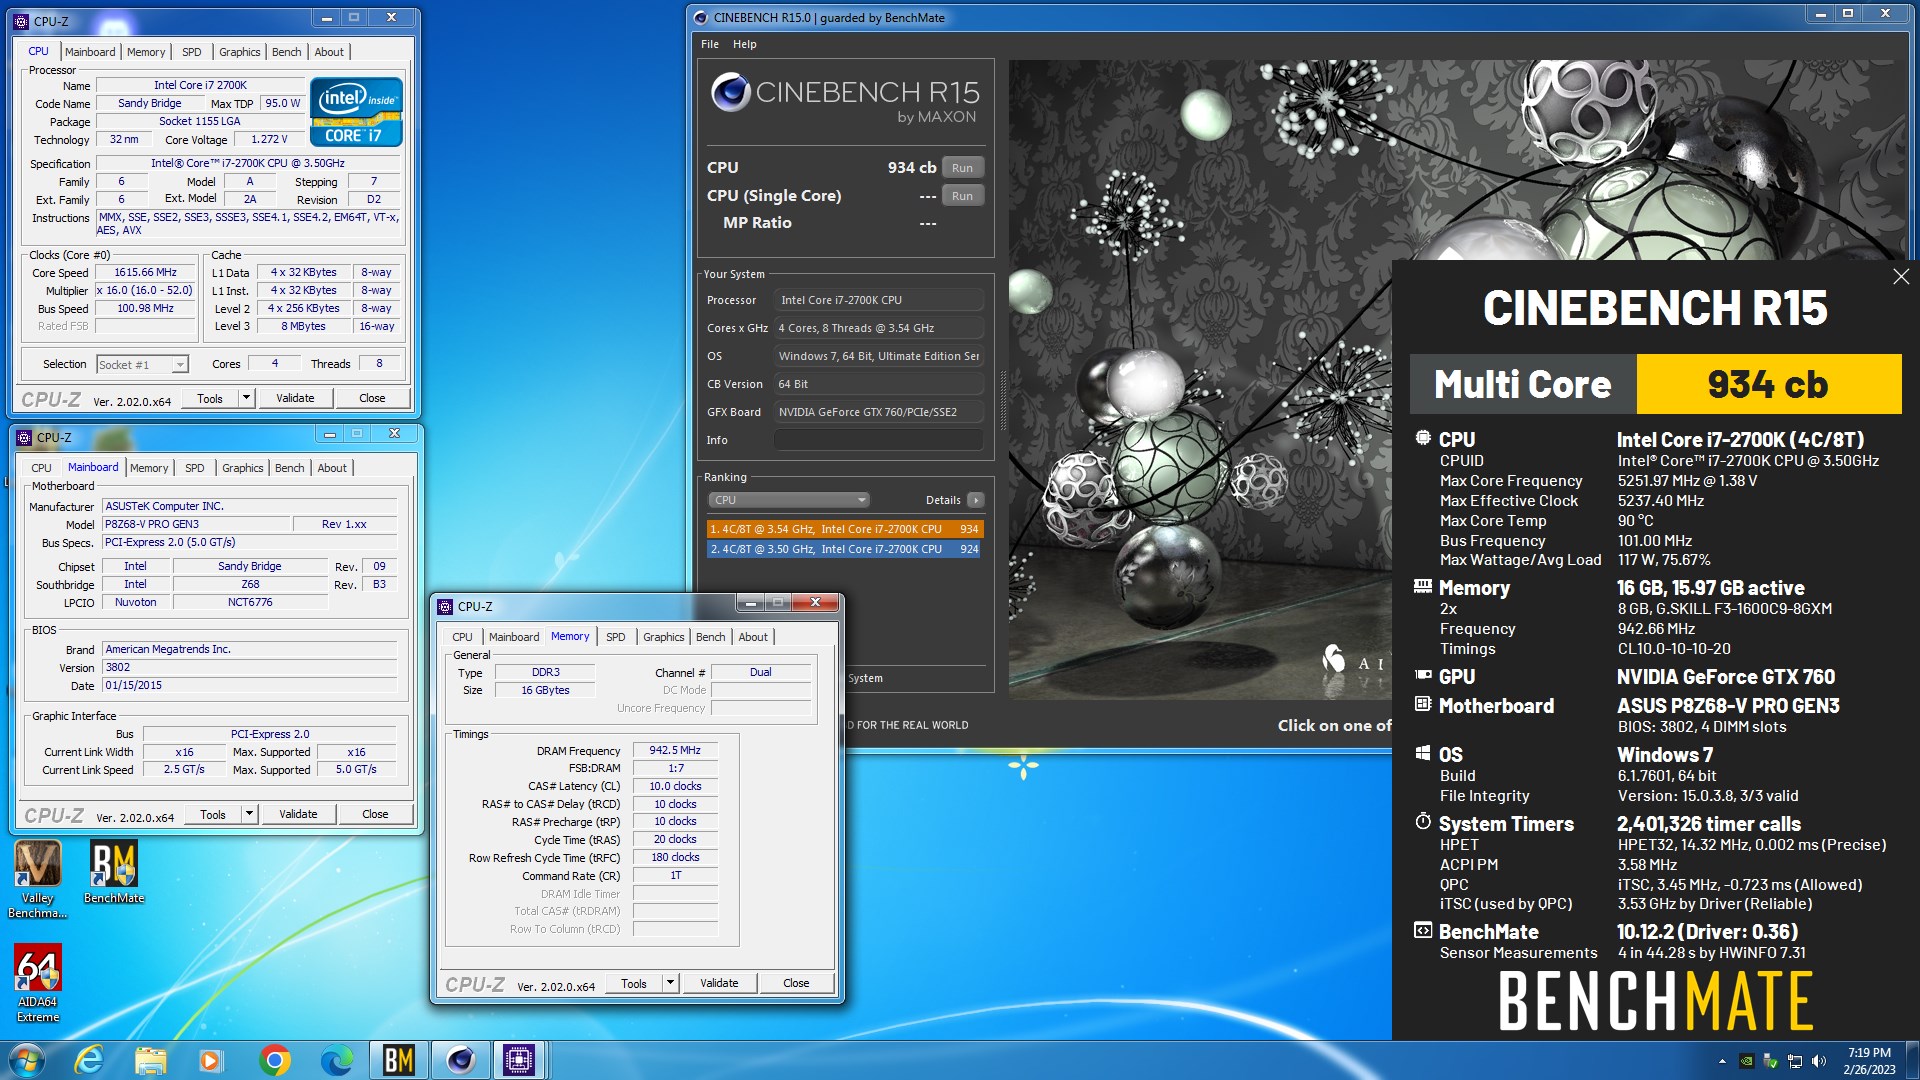Open Graphics tab in CPU-Z Mainboard window
The height and width of the screenshot is (1080, 1920).
(x=243, y=468)
